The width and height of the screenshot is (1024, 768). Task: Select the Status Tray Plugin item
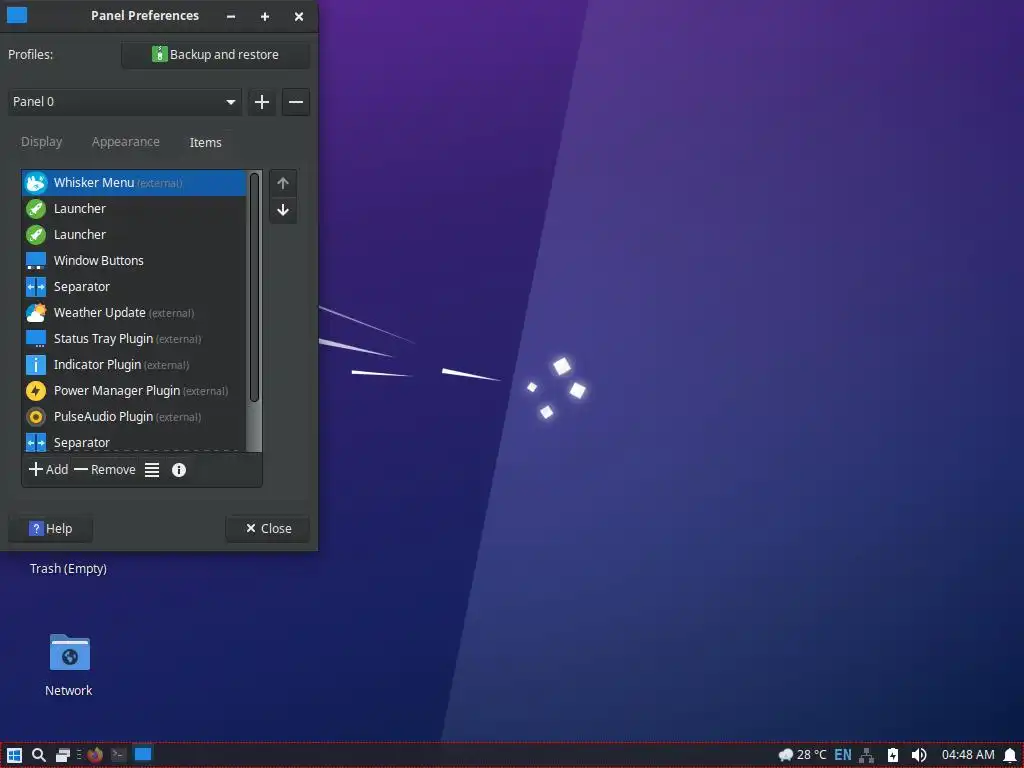point(134,339)
